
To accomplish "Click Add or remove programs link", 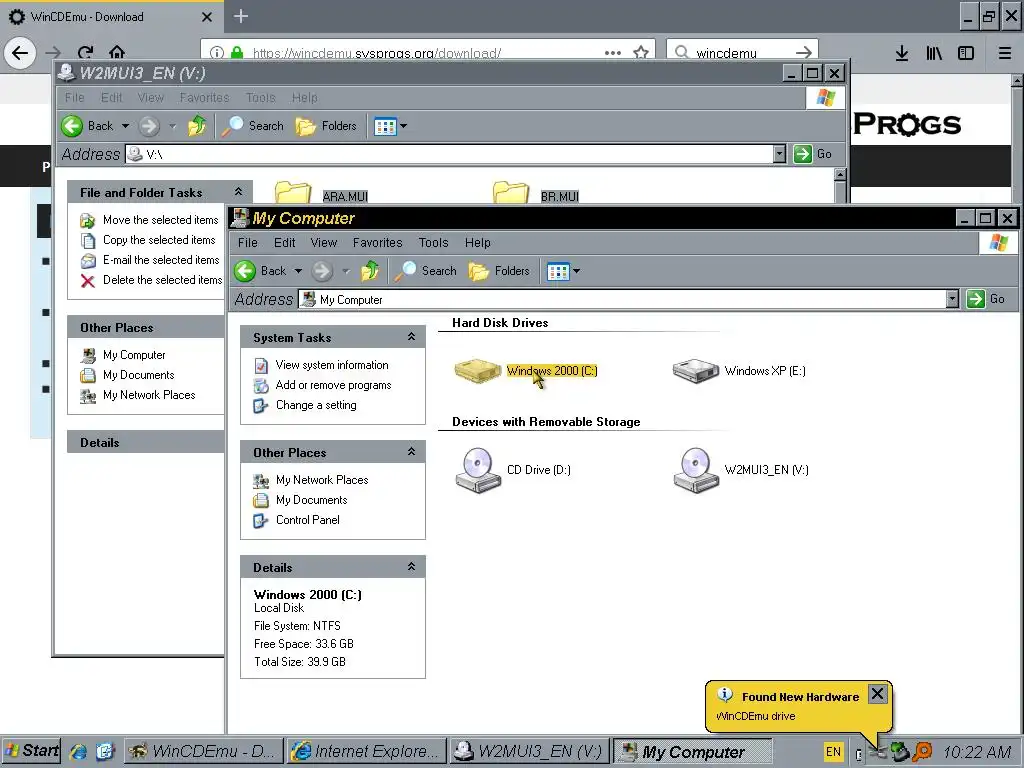I will (333, 385).
